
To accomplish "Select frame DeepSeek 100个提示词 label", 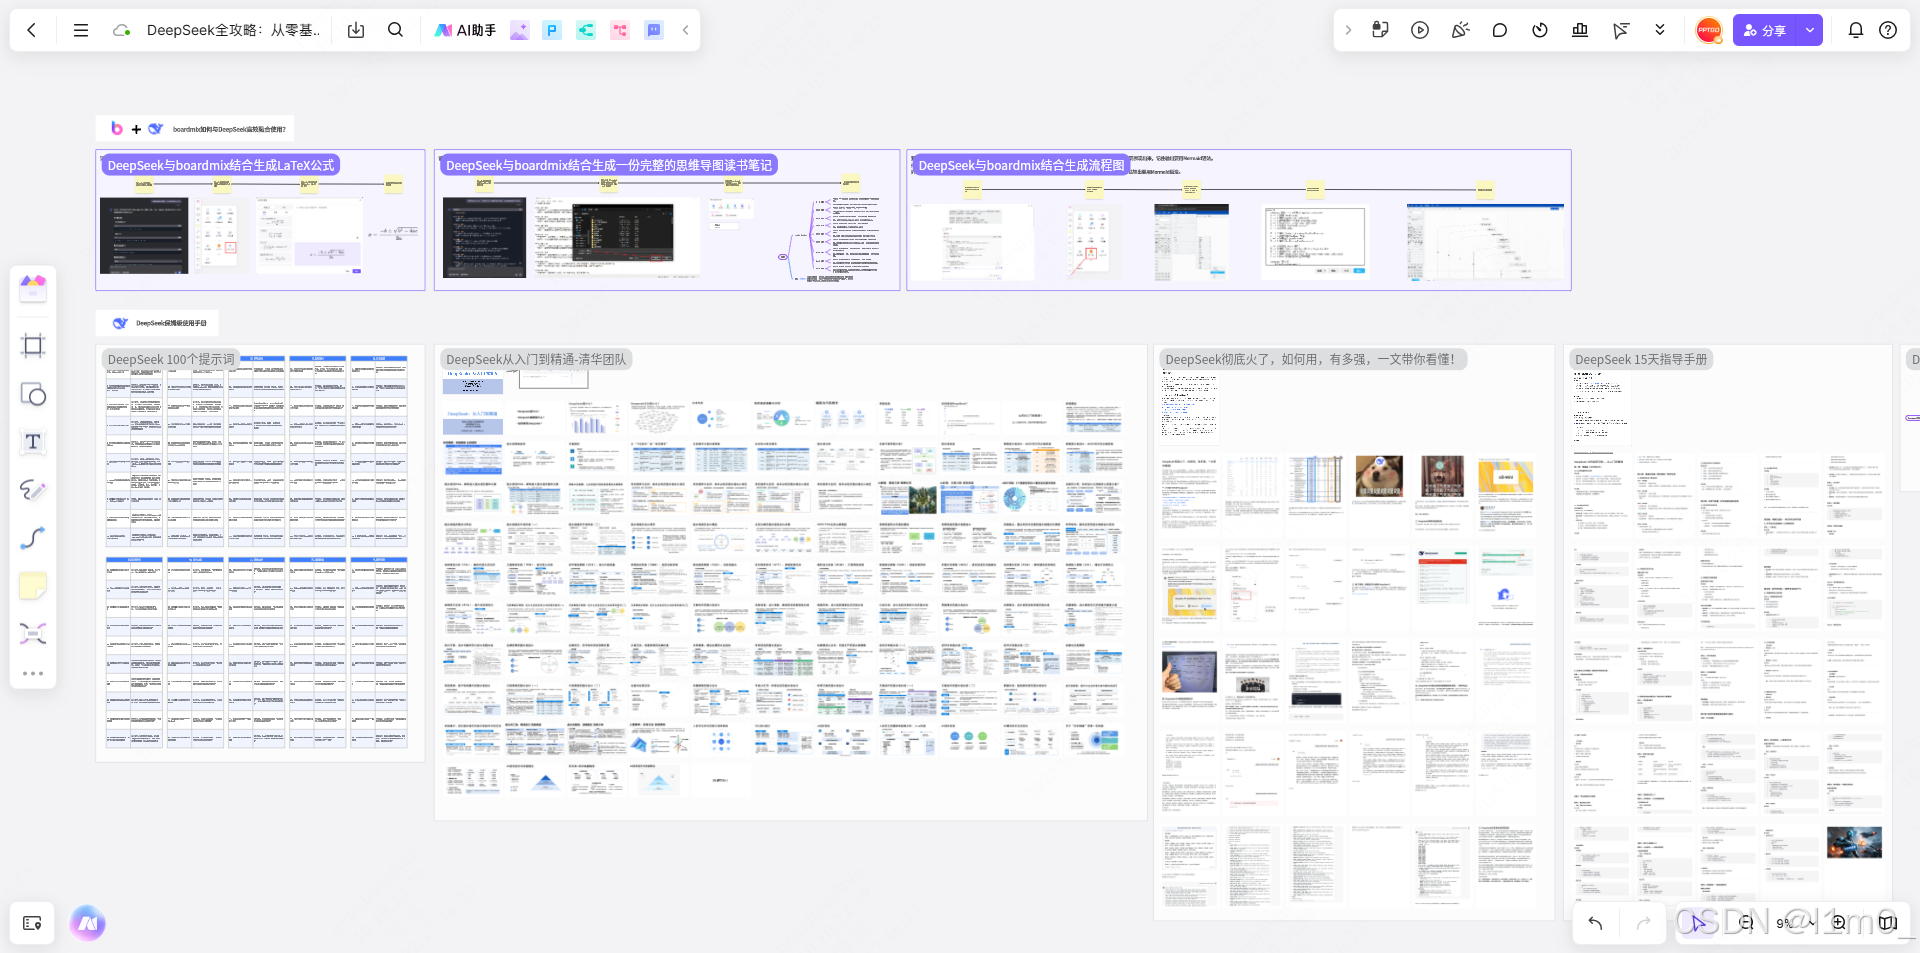I will click(171, 359).
